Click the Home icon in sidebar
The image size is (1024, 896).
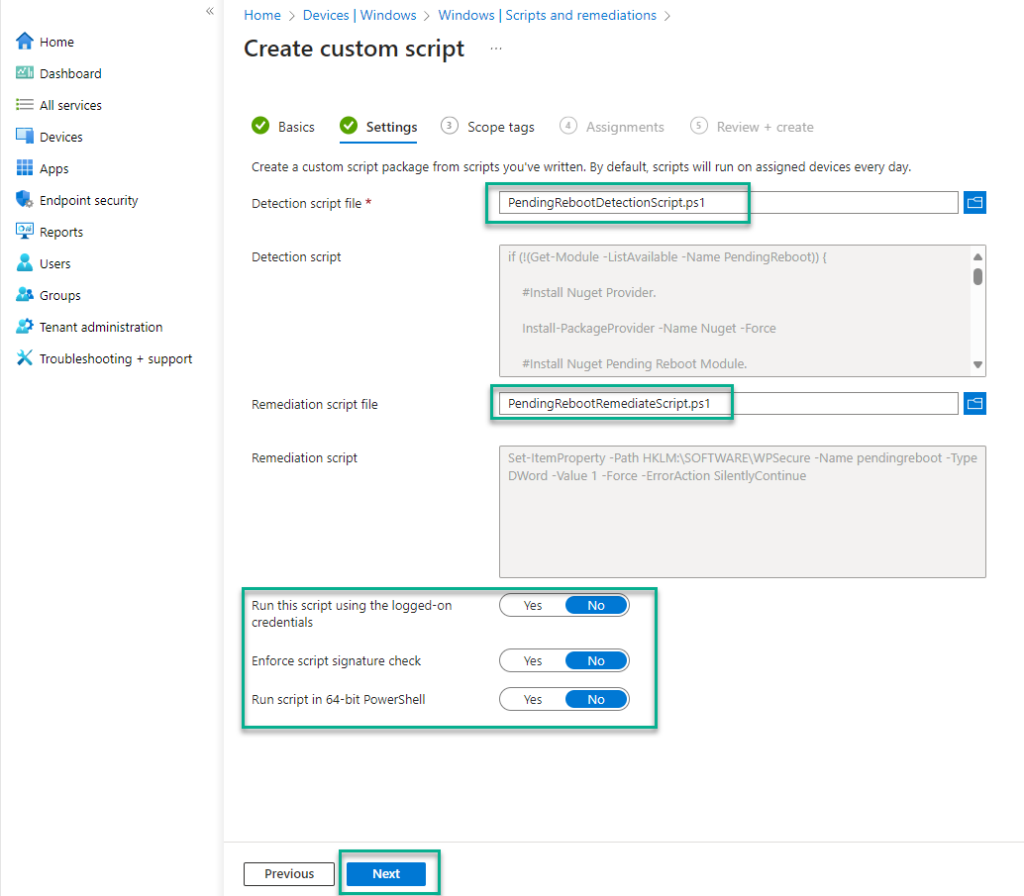(25, 41)
